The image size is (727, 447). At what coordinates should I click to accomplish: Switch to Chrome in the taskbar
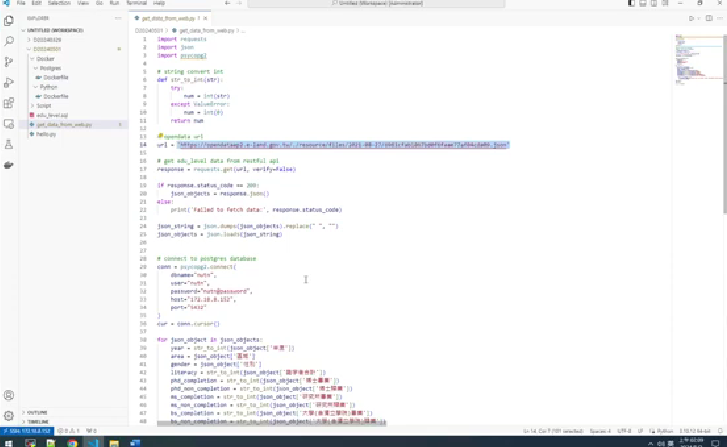72,443
